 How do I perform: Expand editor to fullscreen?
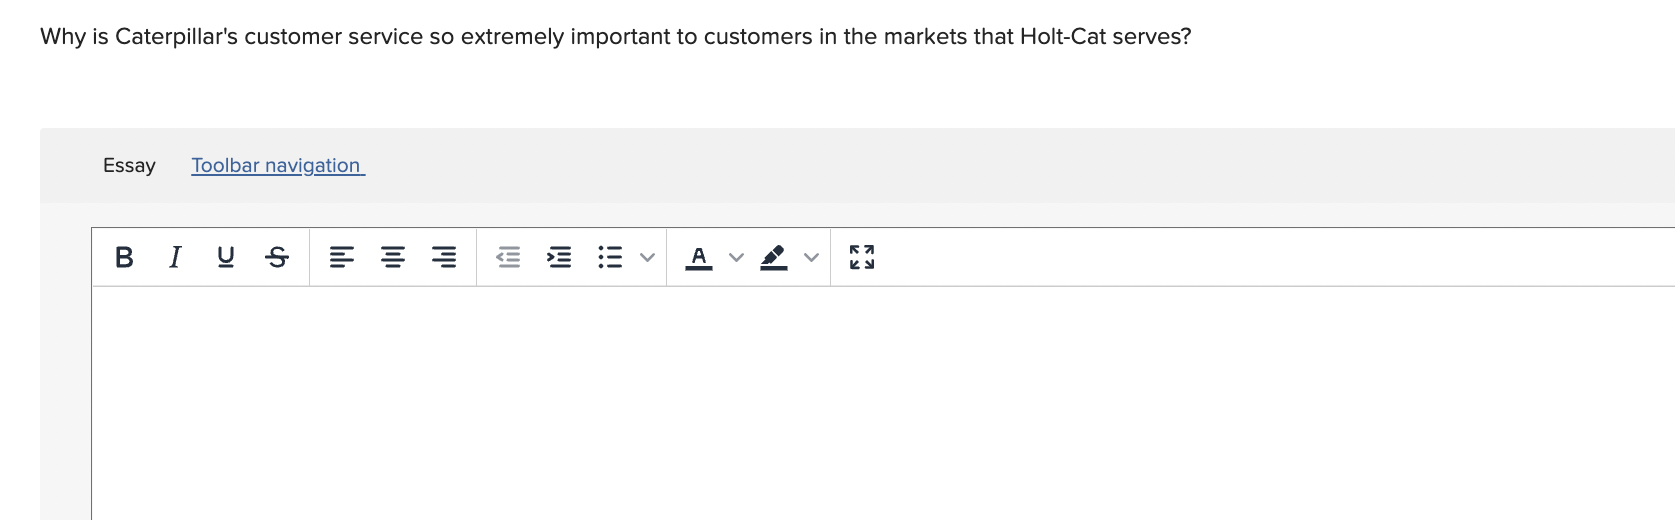(862, 257)
